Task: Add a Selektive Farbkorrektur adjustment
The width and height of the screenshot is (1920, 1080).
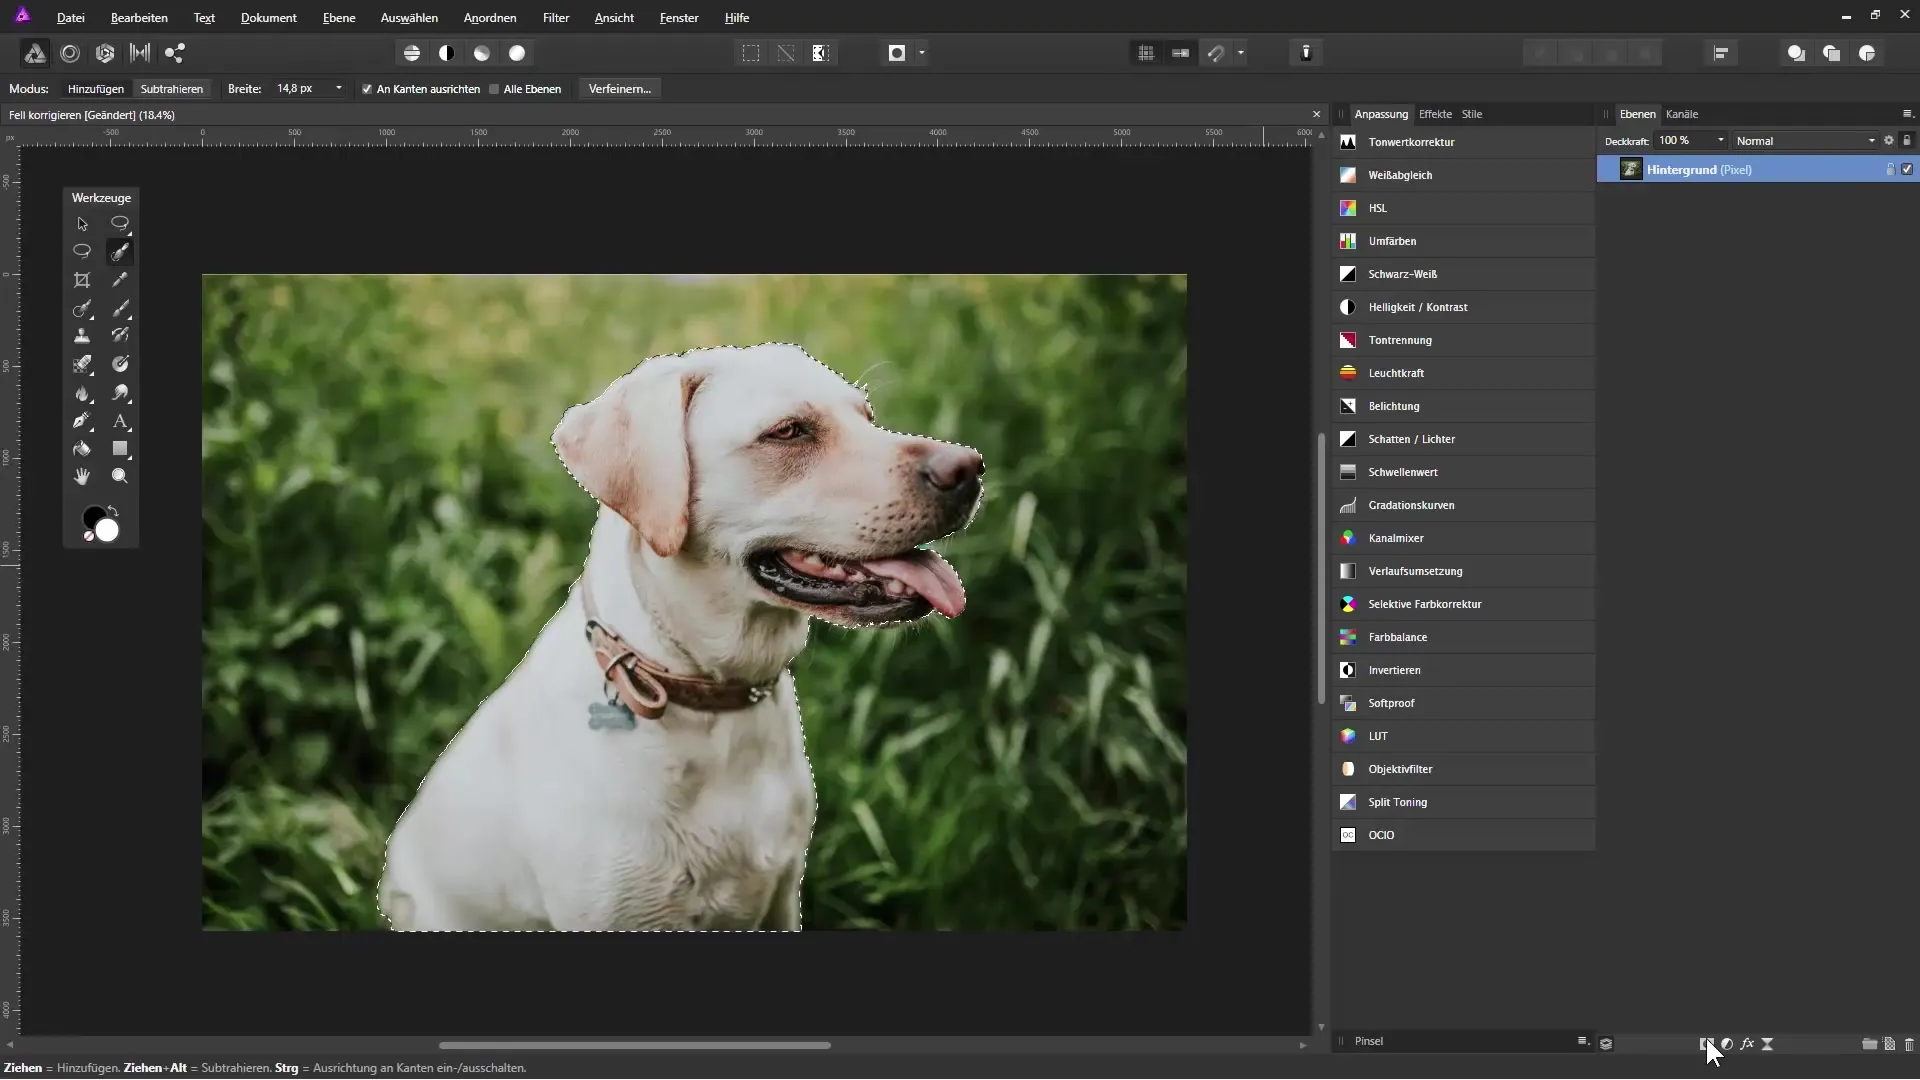Action: [1463, 604]
